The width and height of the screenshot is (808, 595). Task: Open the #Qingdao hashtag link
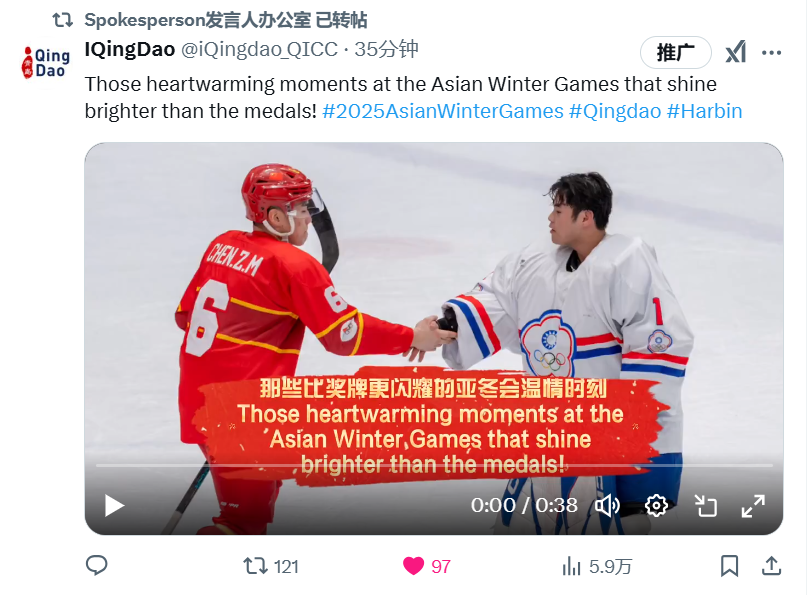pos(615,111)
